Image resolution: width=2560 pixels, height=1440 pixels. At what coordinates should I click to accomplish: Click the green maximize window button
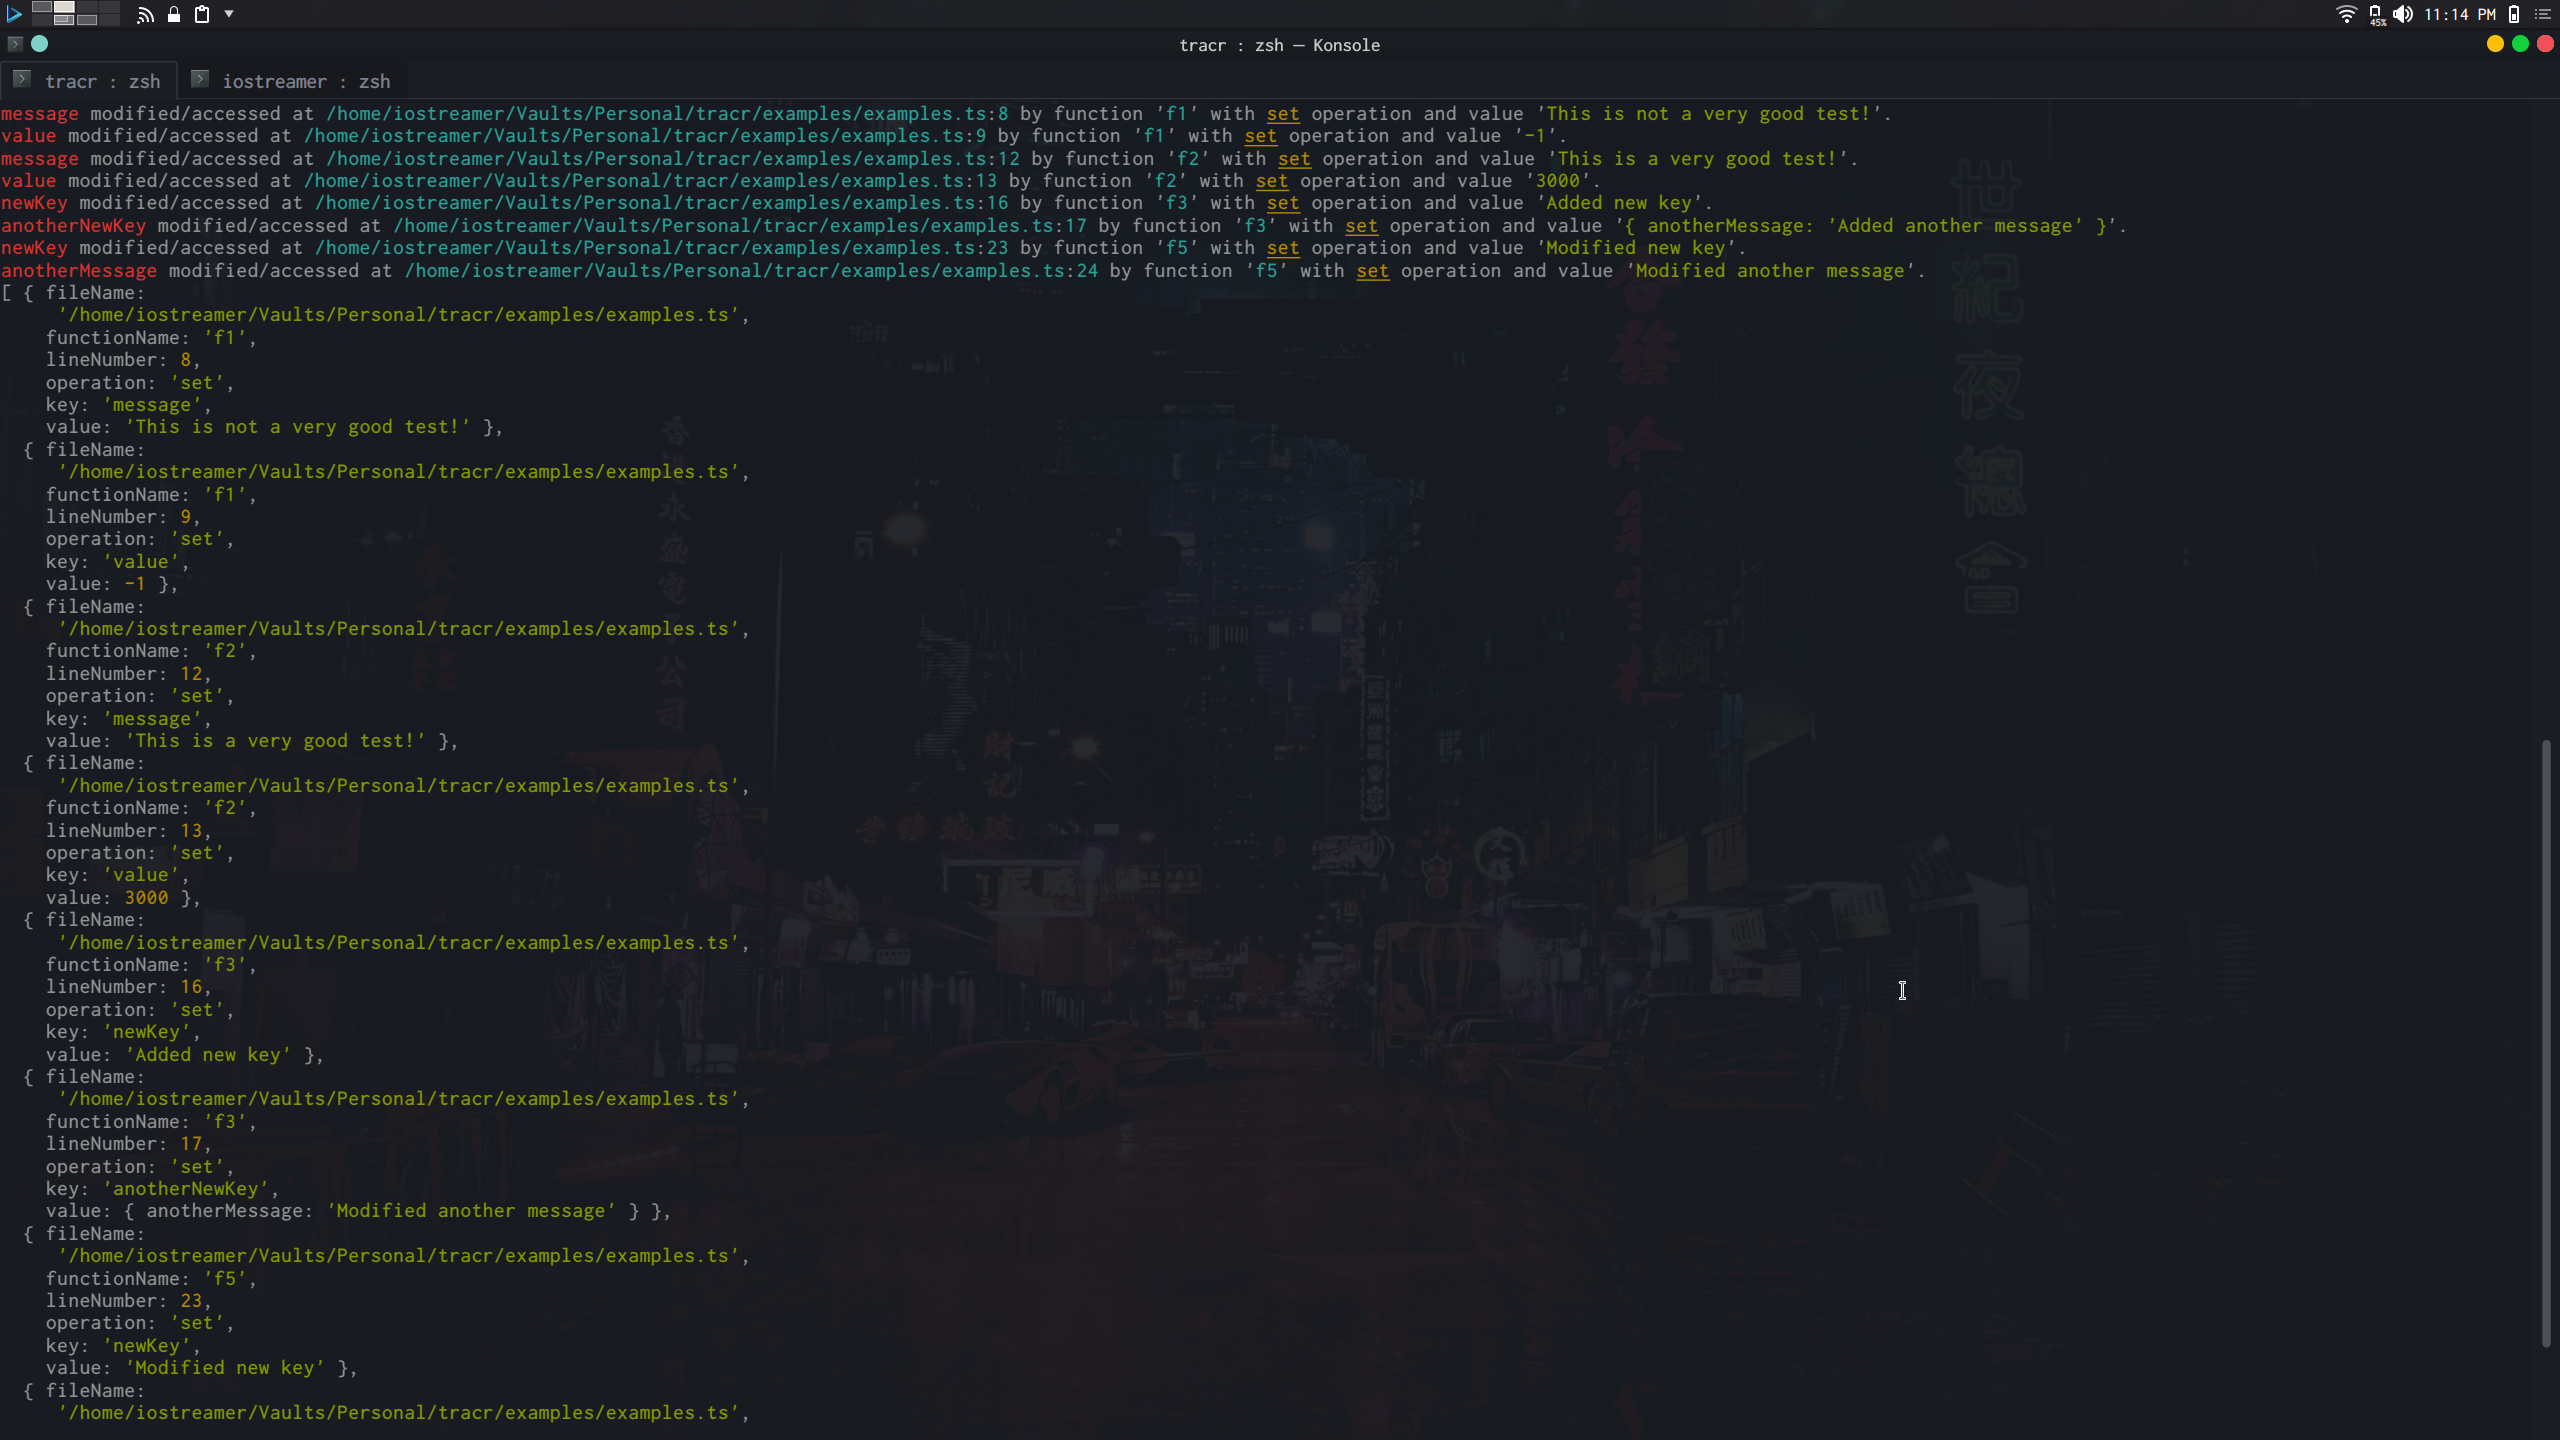coord(2520,44)
